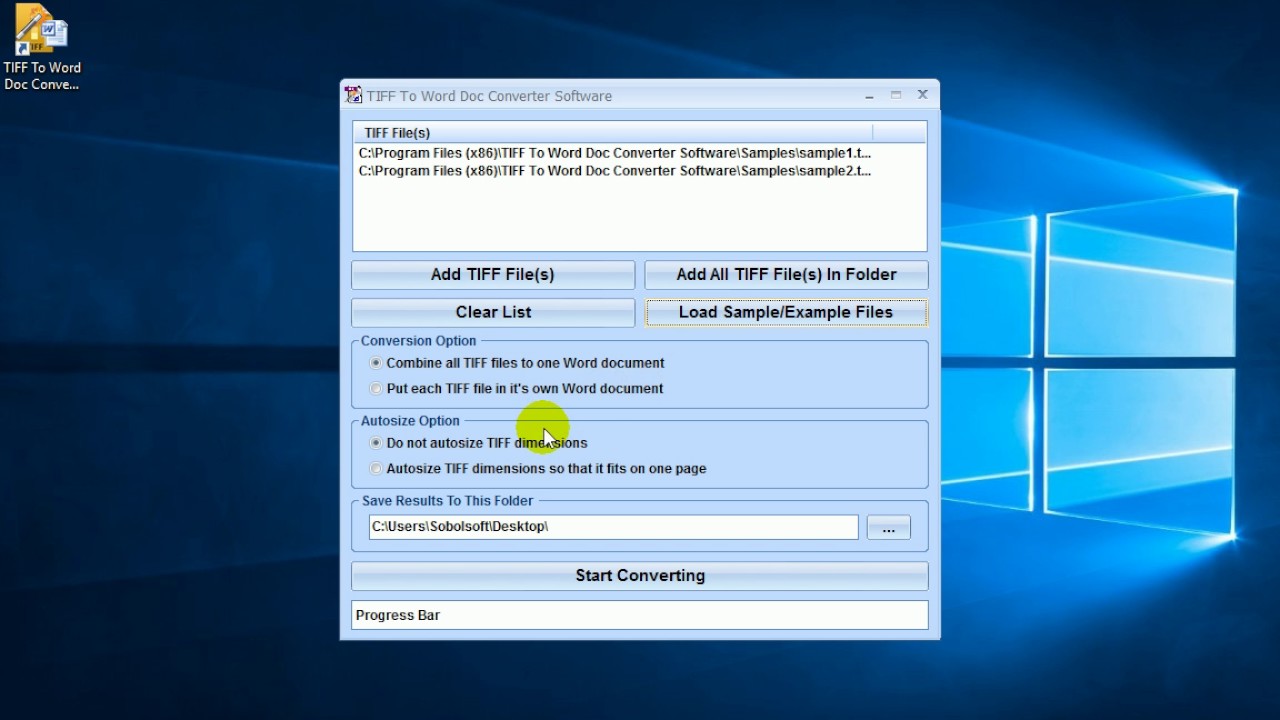The height and width of the screenshot is (720, 1280).
Task: Open the TIFF To Word Doc Converter desktop shortcut
Action: coord(41,48)
